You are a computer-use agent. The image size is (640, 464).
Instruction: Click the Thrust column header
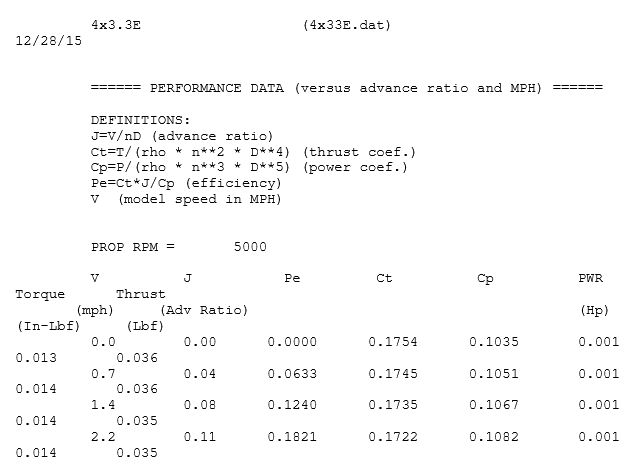point(141,294)
